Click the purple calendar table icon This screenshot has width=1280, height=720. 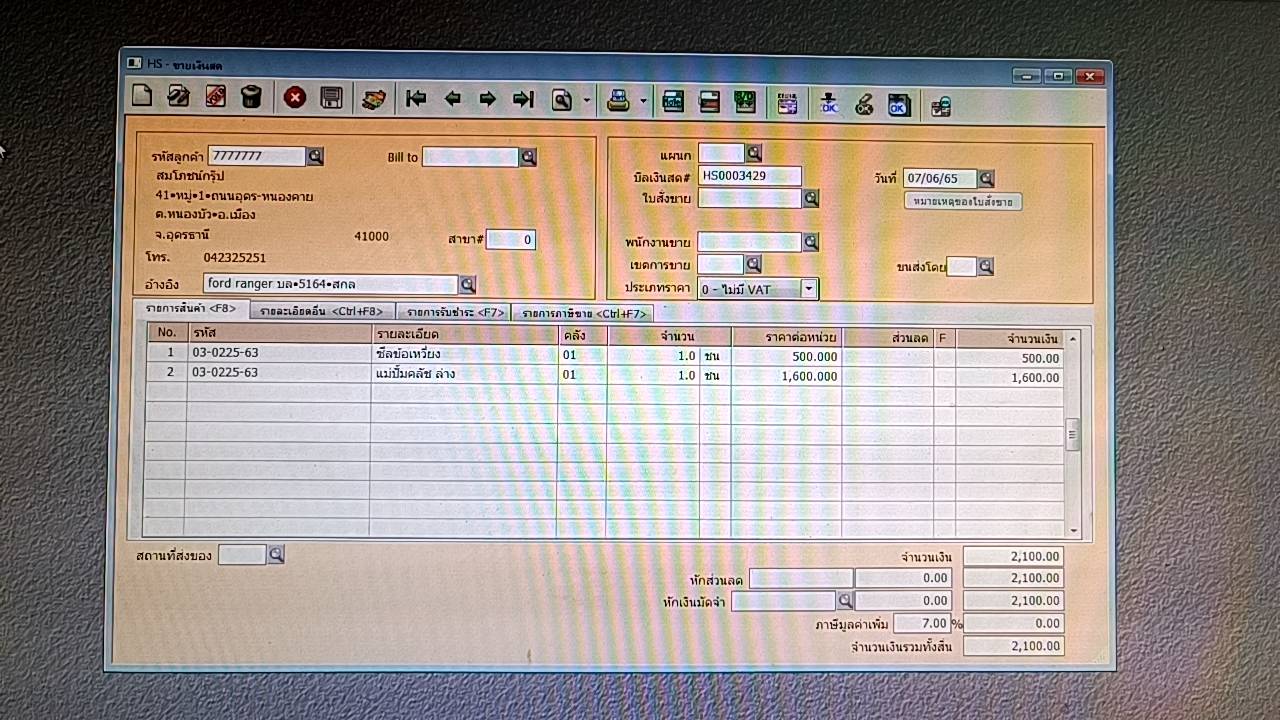coord(787,101)
